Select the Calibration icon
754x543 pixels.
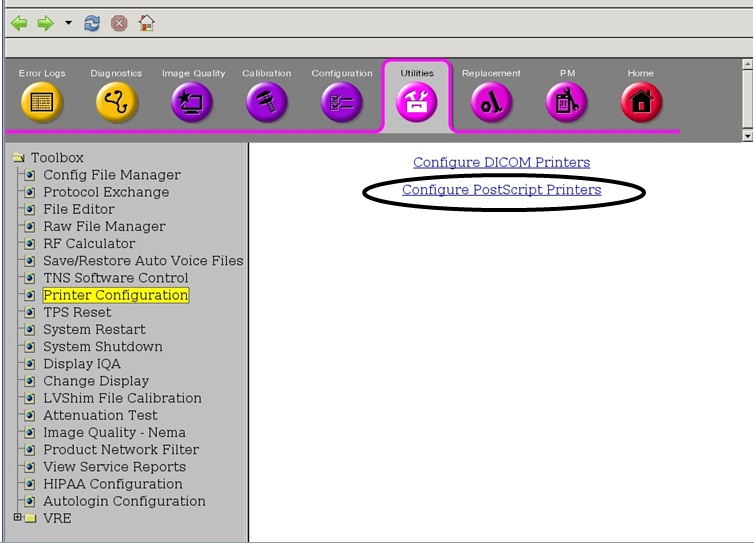266,101
